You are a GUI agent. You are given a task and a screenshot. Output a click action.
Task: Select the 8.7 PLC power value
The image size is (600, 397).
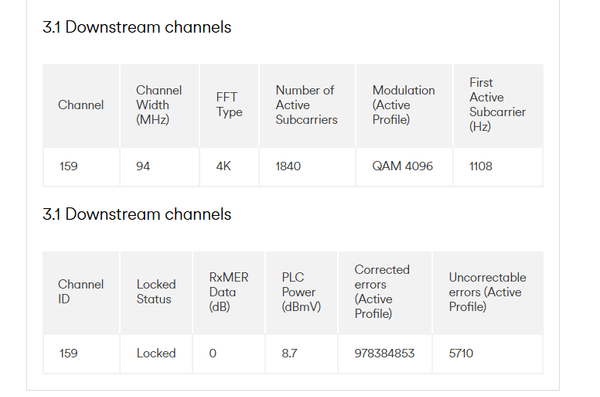click(x=289, y=353)
